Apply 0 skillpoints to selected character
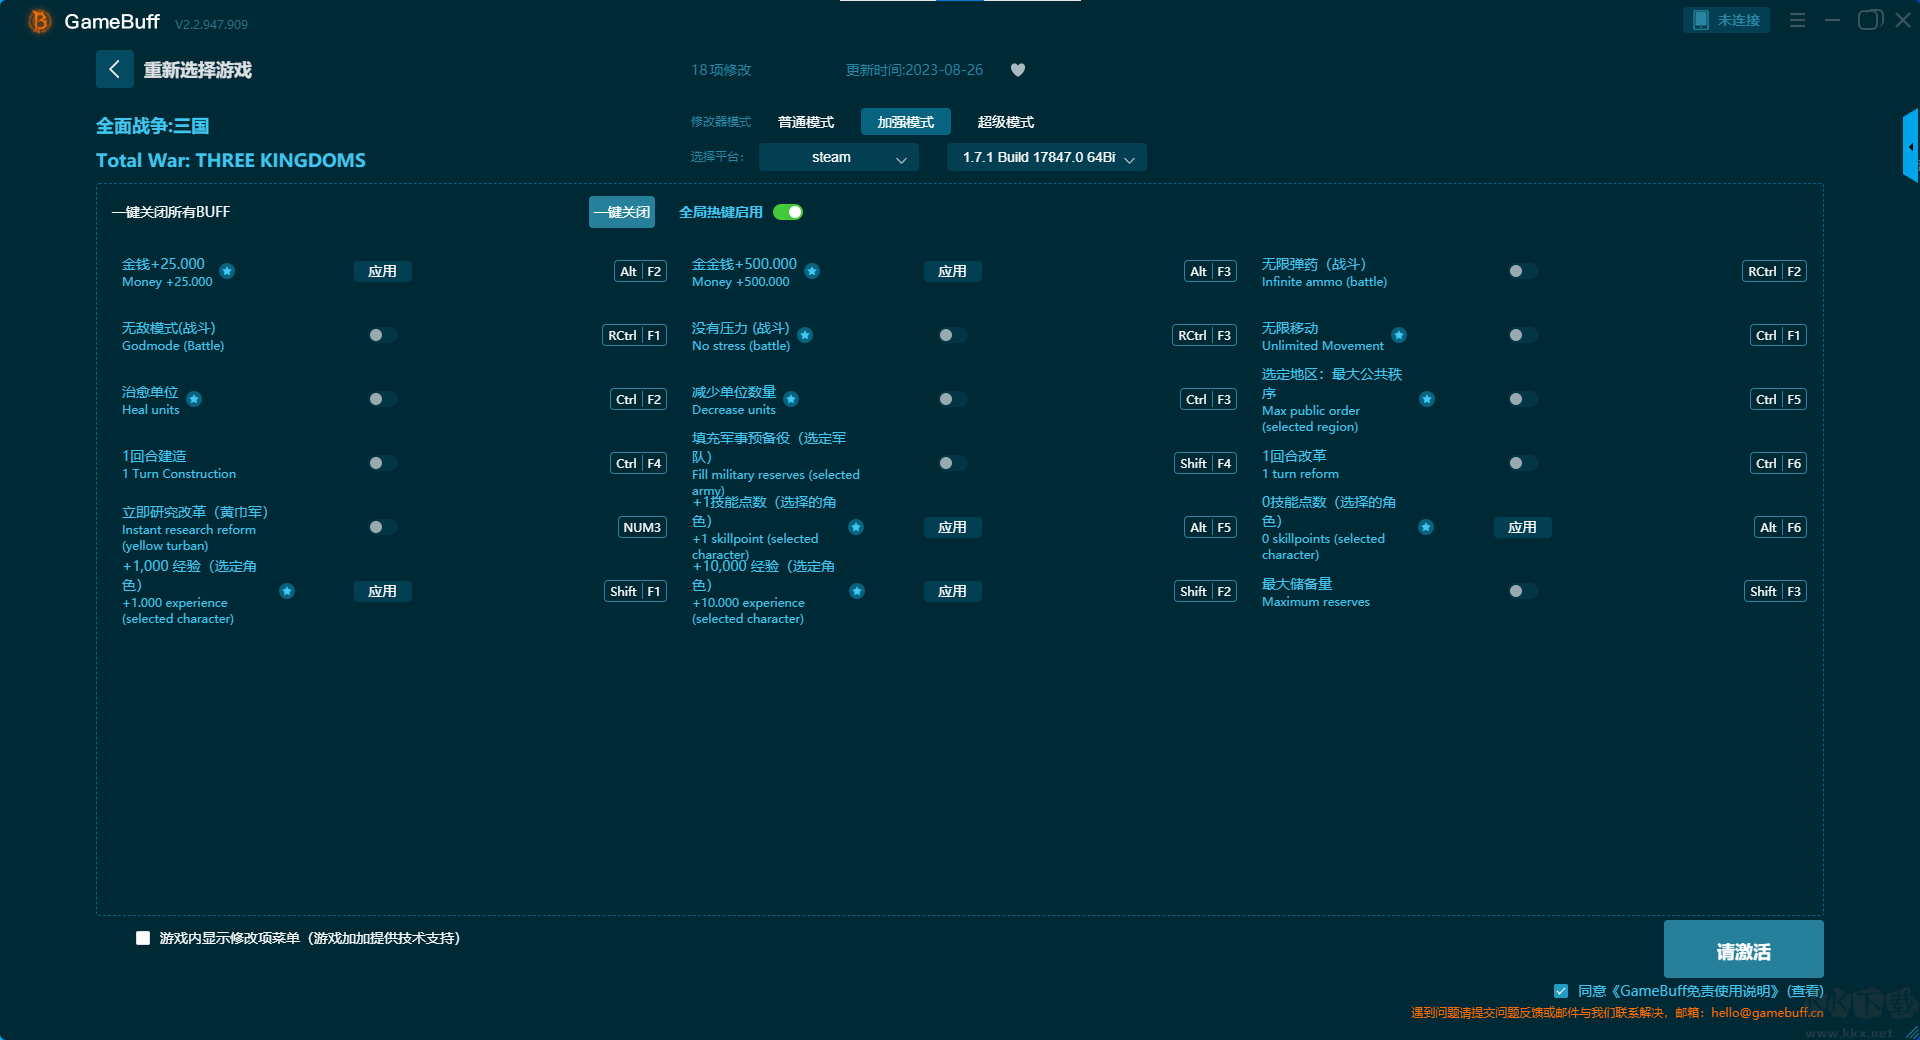Image resolution: width=1920 pixels, height=1040 pixels. pos(1523,527)
